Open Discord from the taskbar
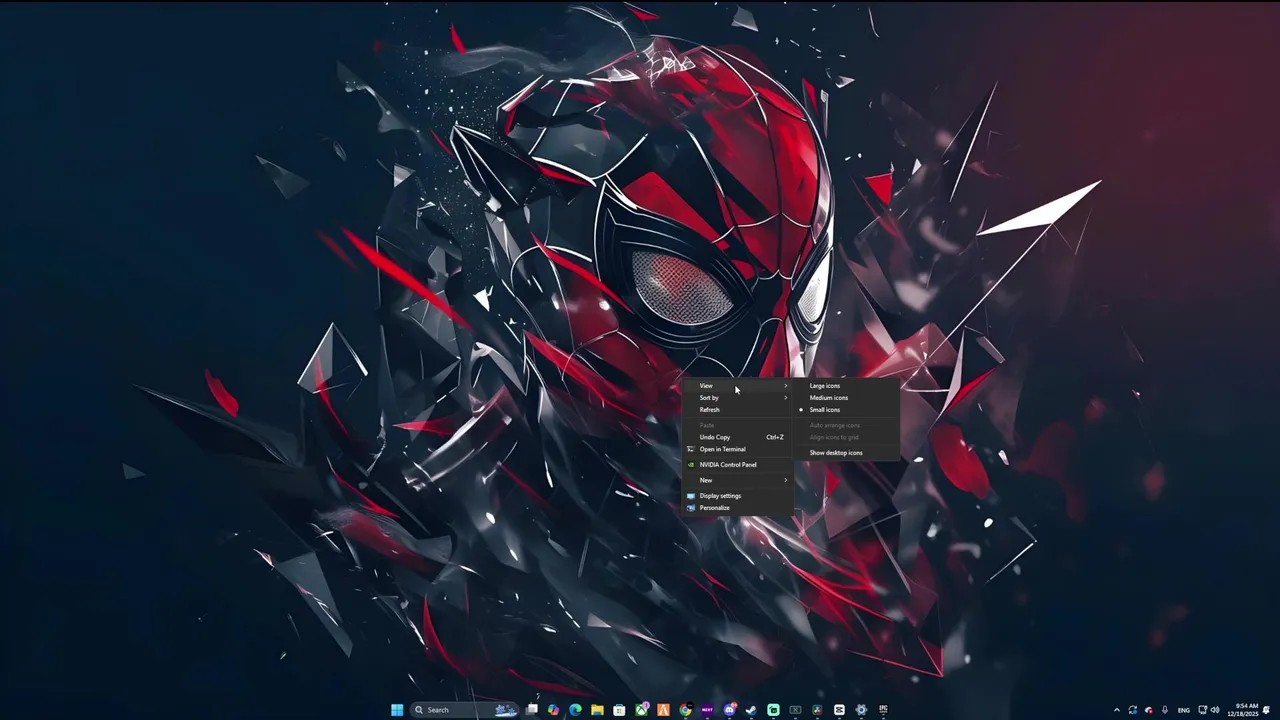 [x=730, y=710]
